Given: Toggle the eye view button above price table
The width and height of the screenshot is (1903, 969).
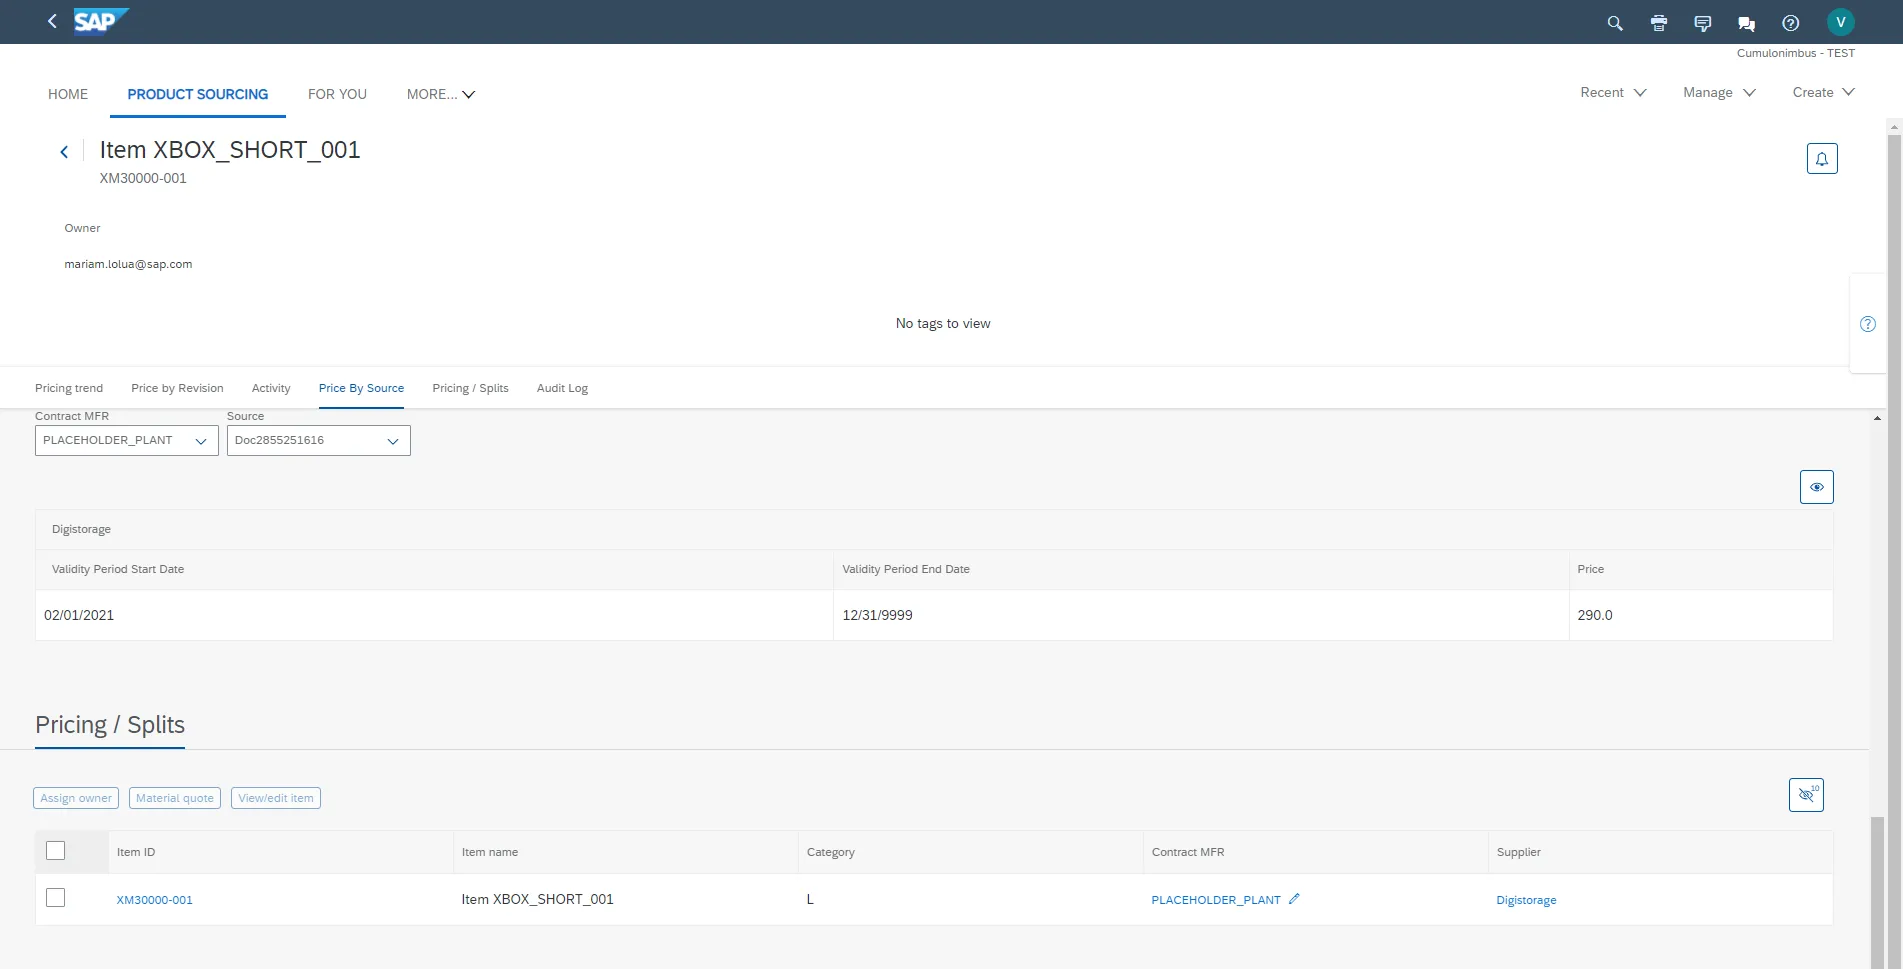Looking at the screenshot, I should point(1817,487).
